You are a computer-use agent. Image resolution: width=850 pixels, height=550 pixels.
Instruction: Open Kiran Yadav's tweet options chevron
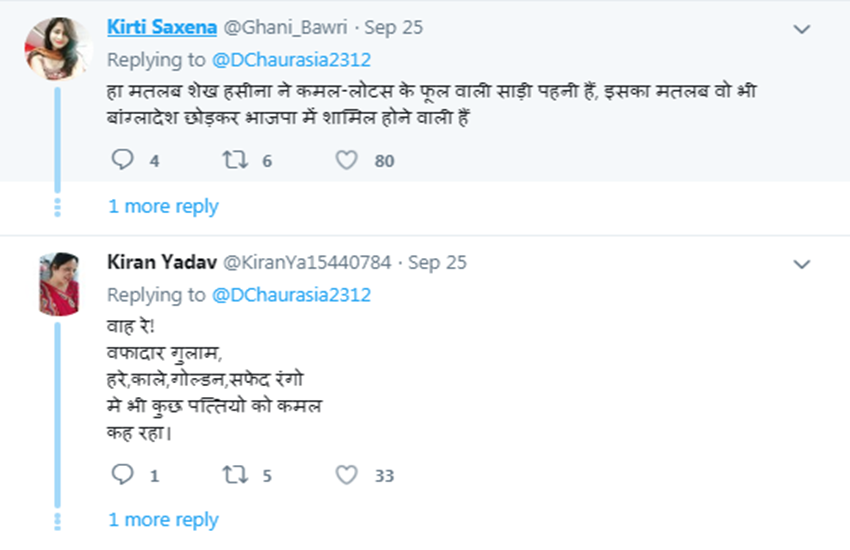801,264
